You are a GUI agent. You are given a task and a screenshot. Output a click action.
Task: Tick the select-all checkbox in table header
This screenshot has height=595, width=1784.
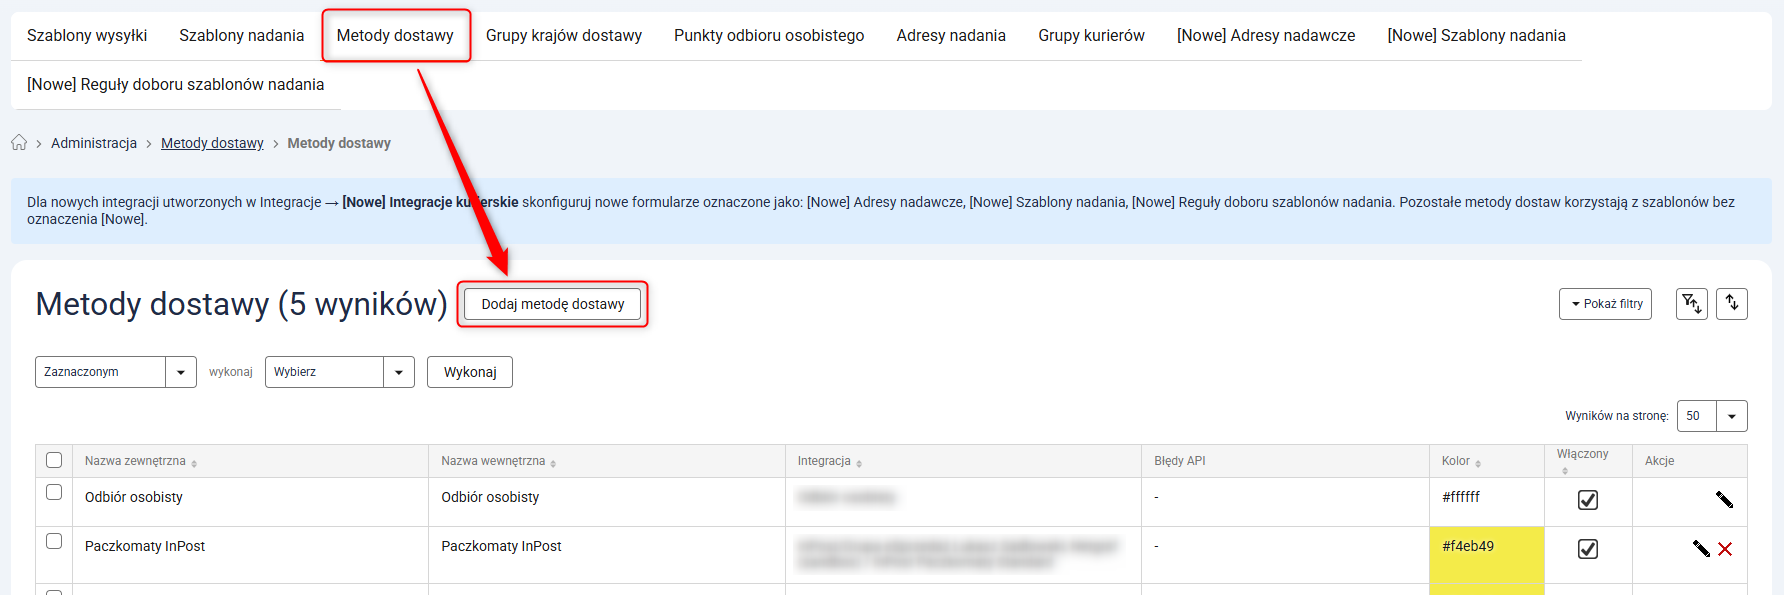[x=54, y=460]
